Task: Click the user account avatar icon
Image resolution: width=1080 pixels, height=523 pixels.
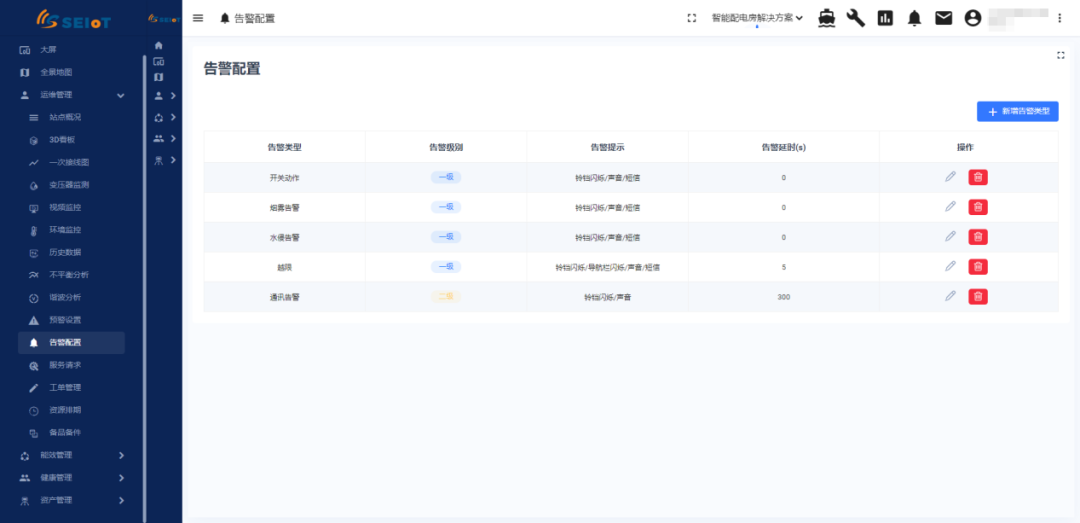Action: (x=973, y=18)
